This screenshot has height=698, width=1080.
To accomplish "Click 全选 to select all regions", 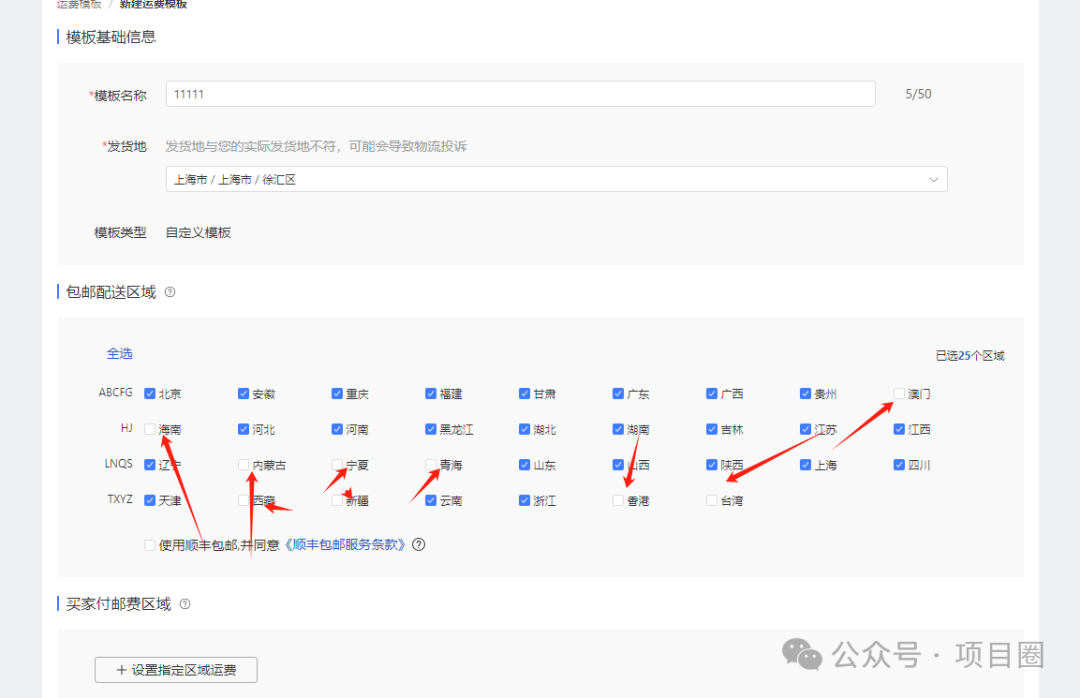I will point(119,353).
